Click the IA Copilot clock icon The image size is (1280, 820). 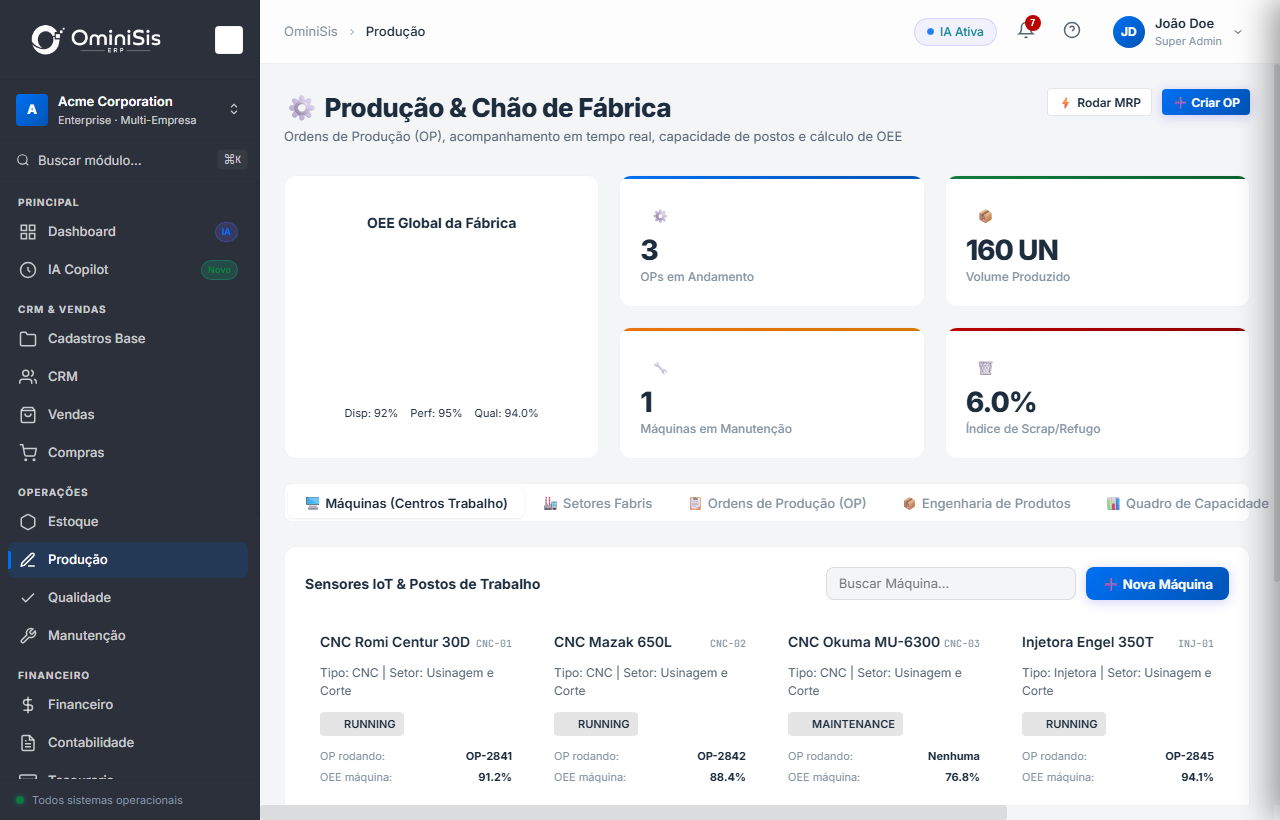pos(28,270)
